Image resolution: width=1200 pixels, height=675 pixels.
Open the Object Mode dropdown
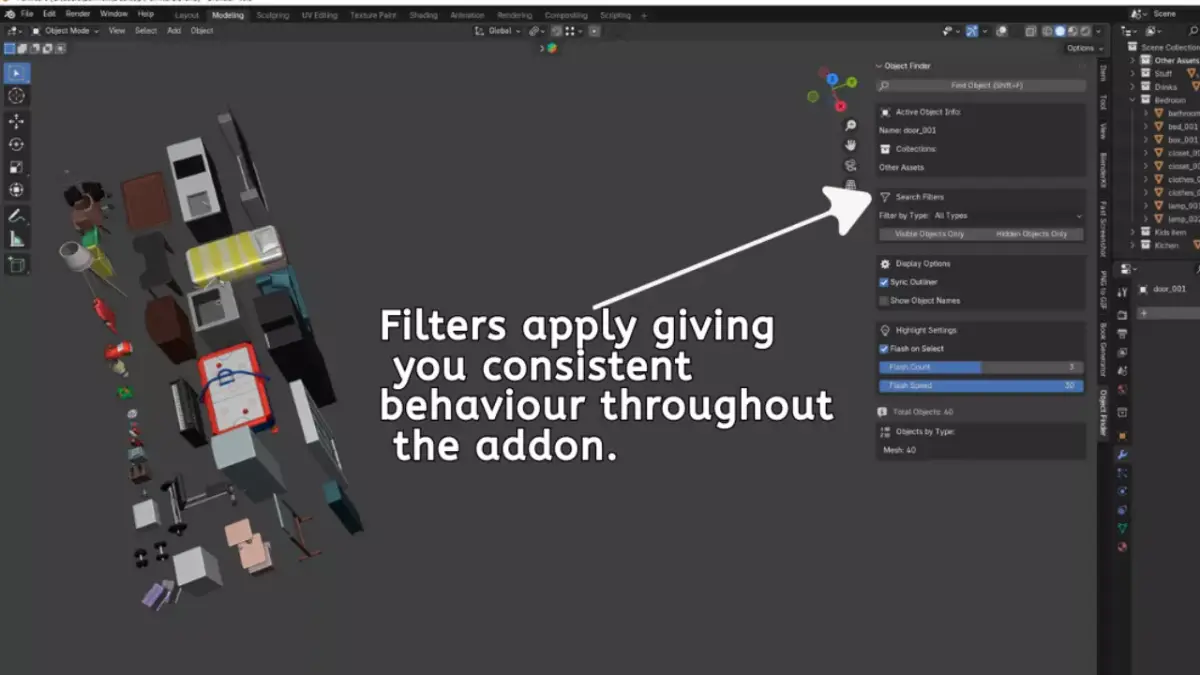(x=67, y=31)
